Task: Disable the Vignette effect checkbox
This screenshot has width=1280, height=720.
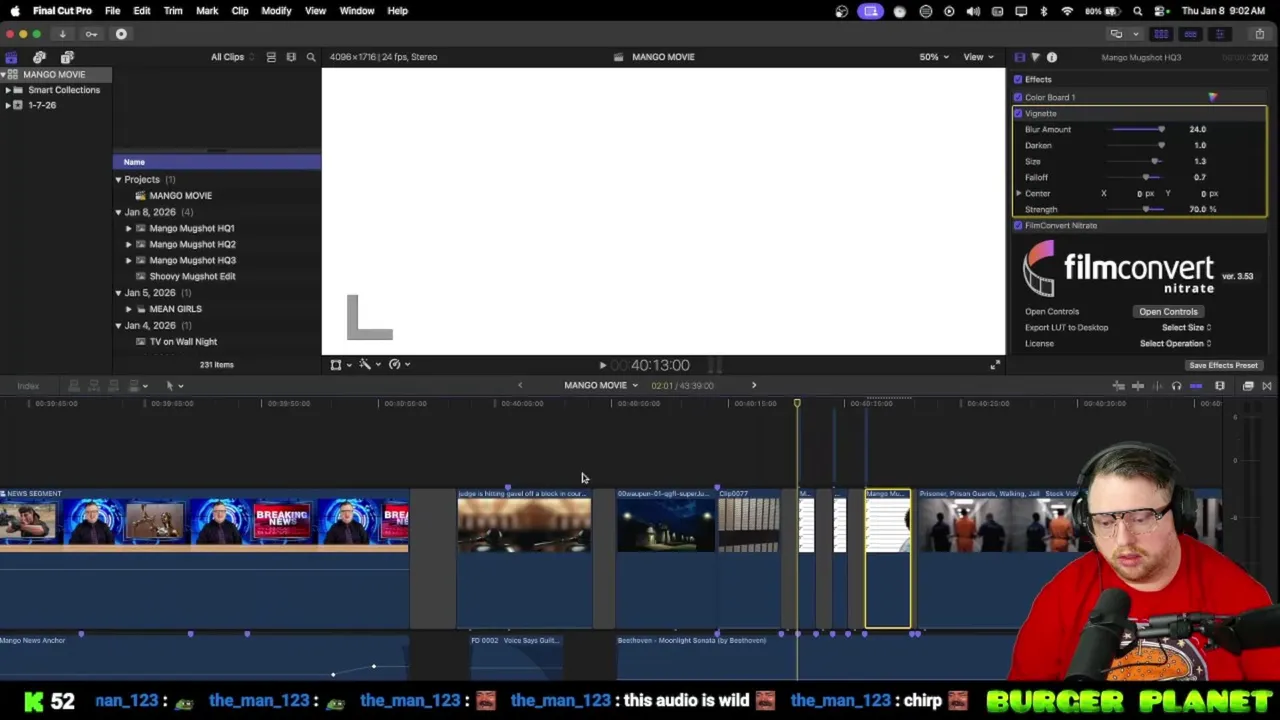Action: (1018, 113)
